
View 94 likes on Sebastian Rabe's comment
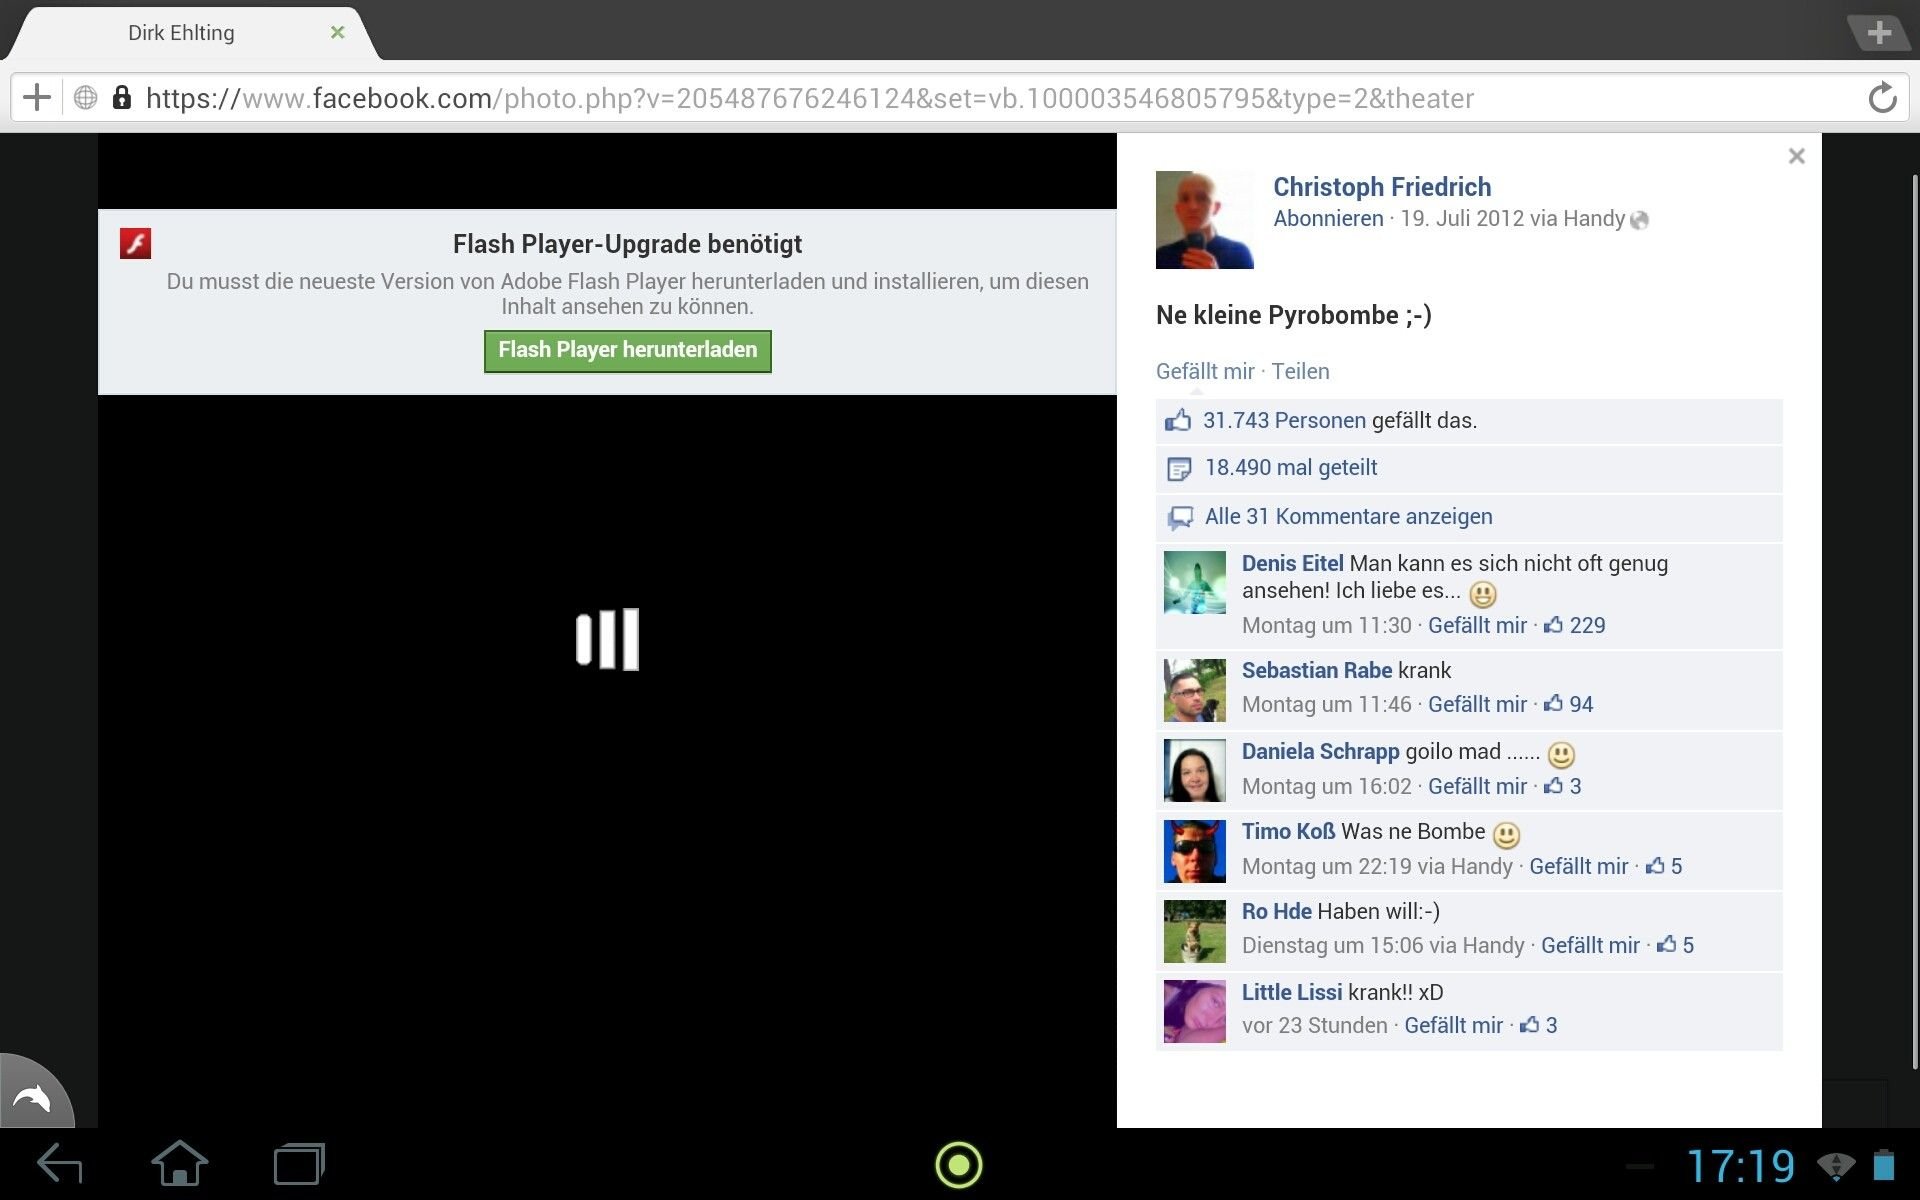point(1569,704)
